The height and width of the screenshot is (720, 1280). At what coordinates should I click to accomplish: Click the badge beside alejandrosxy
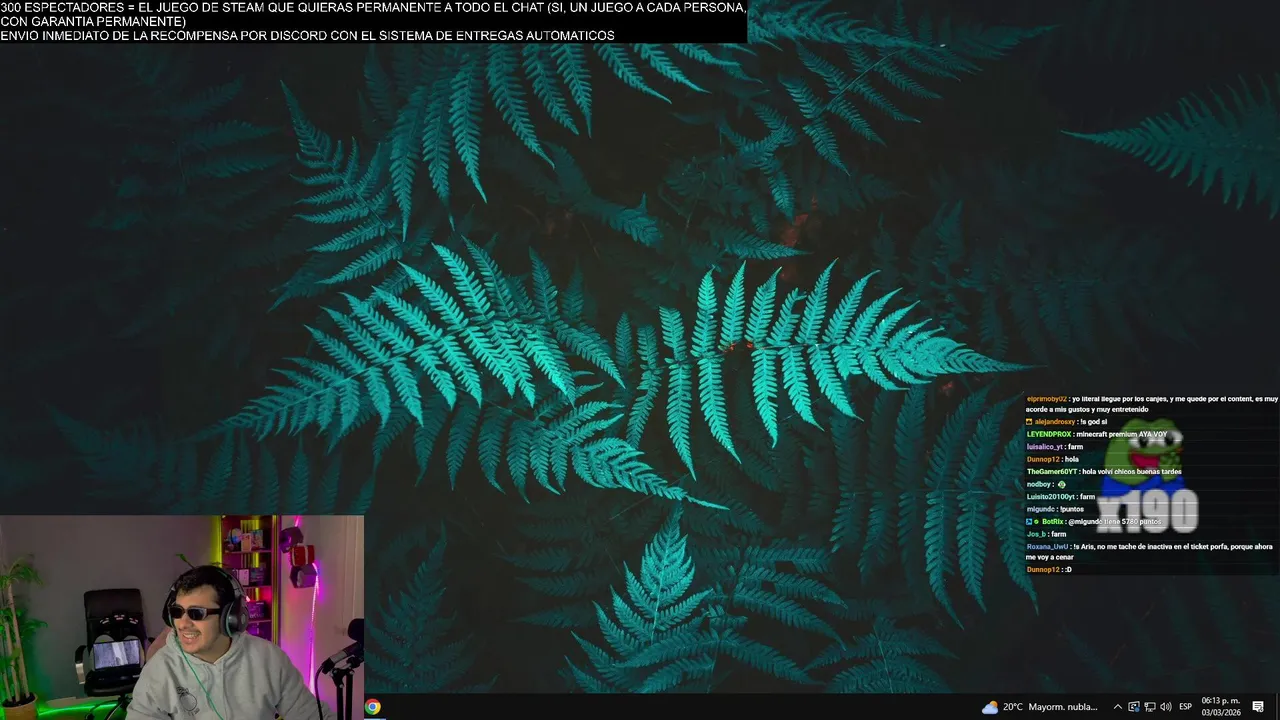pos(1029,422)
